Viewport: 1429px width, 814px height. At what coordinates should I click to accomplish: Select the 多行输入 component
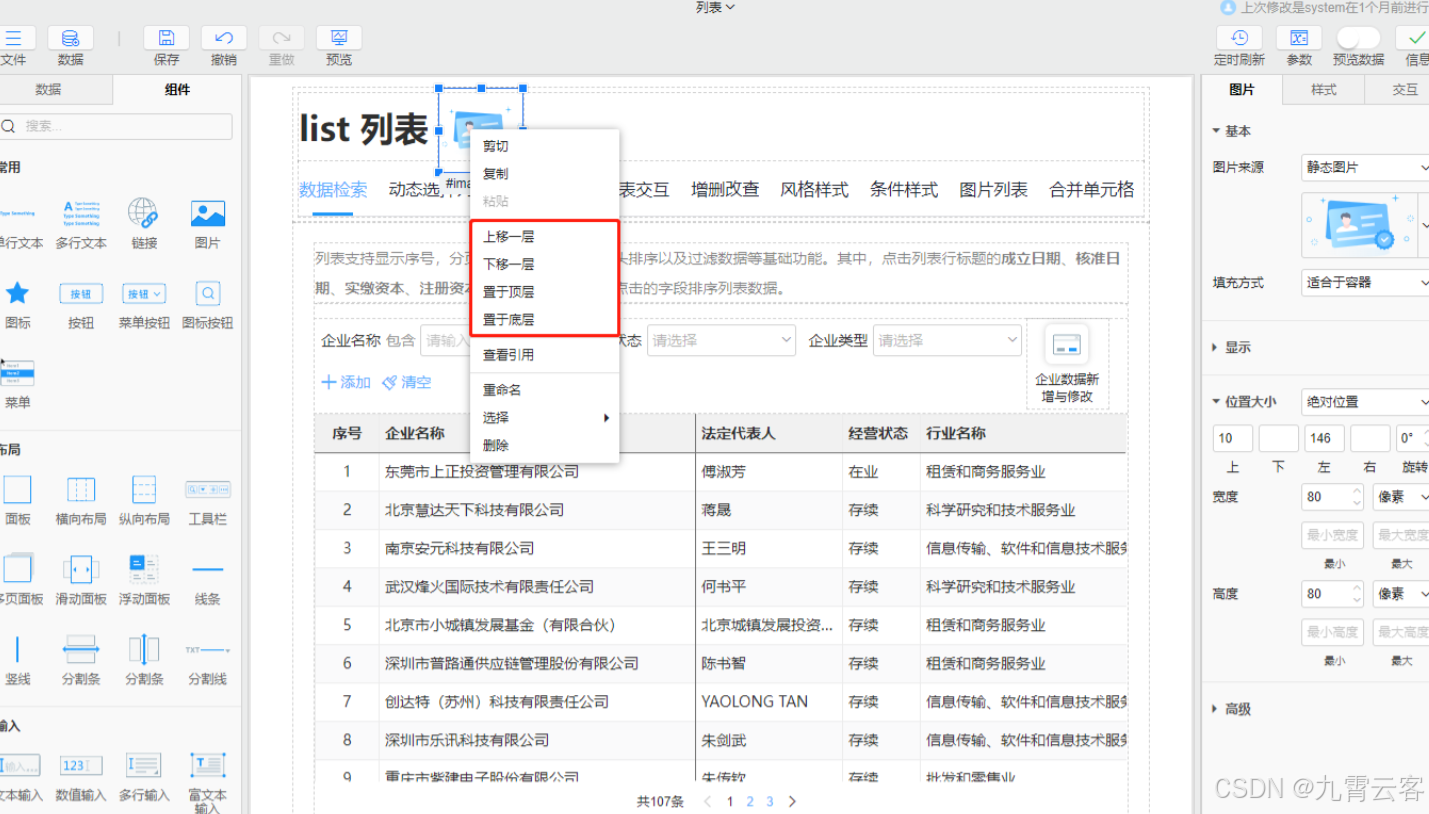144,776
